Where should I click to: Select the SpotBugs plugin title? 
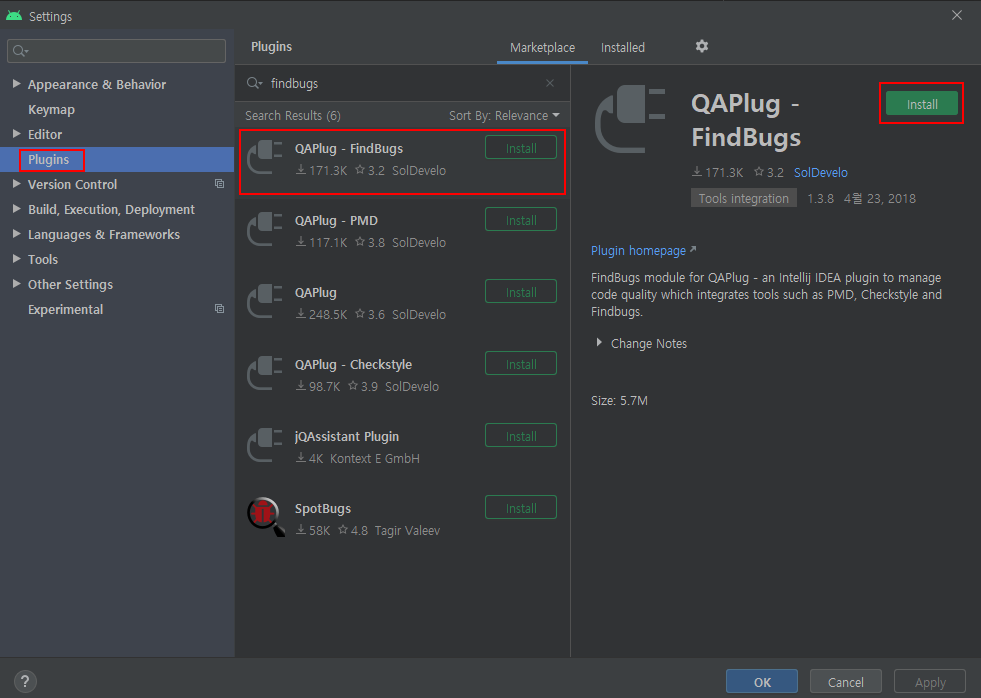[x=323, y=508]
